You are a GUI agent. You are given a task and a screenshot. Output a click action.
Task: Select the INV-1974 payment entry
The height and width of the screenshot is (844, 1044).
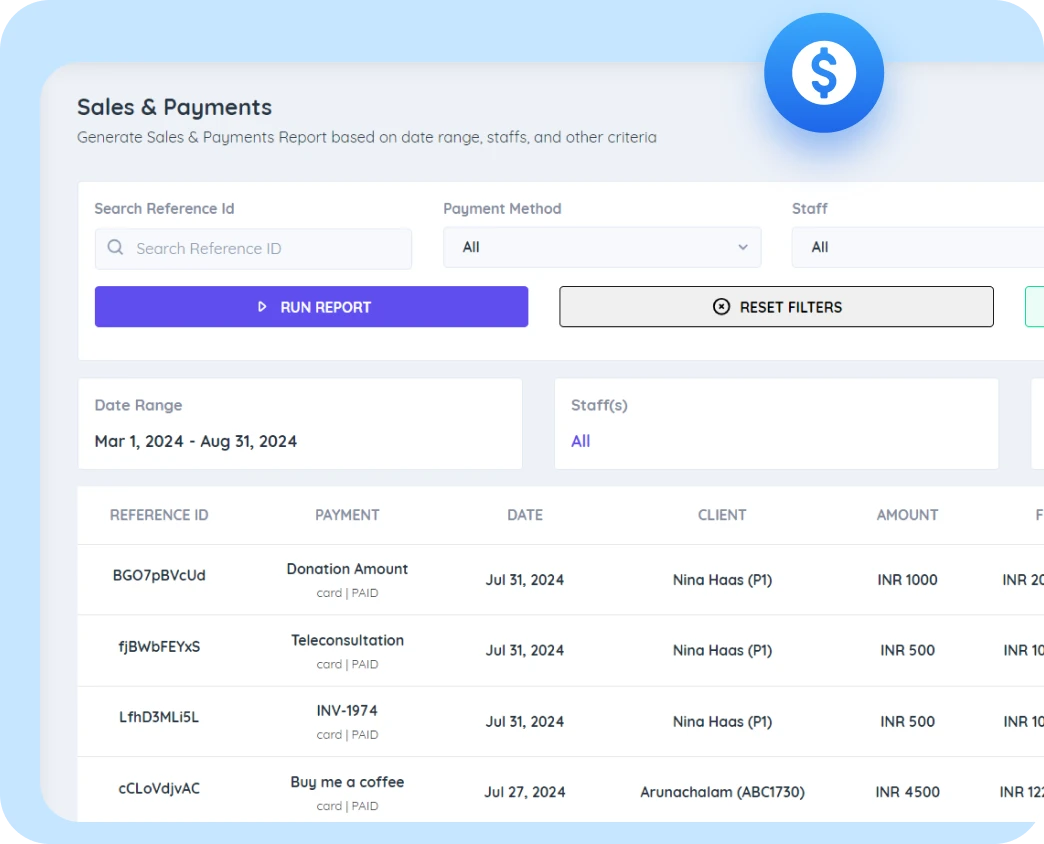click(347, 711)
